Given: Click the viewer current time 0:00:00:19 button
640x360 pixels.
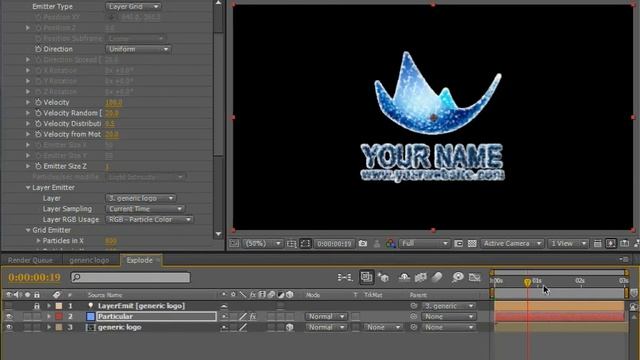Looking at the screenshot, I should point(334,244).
